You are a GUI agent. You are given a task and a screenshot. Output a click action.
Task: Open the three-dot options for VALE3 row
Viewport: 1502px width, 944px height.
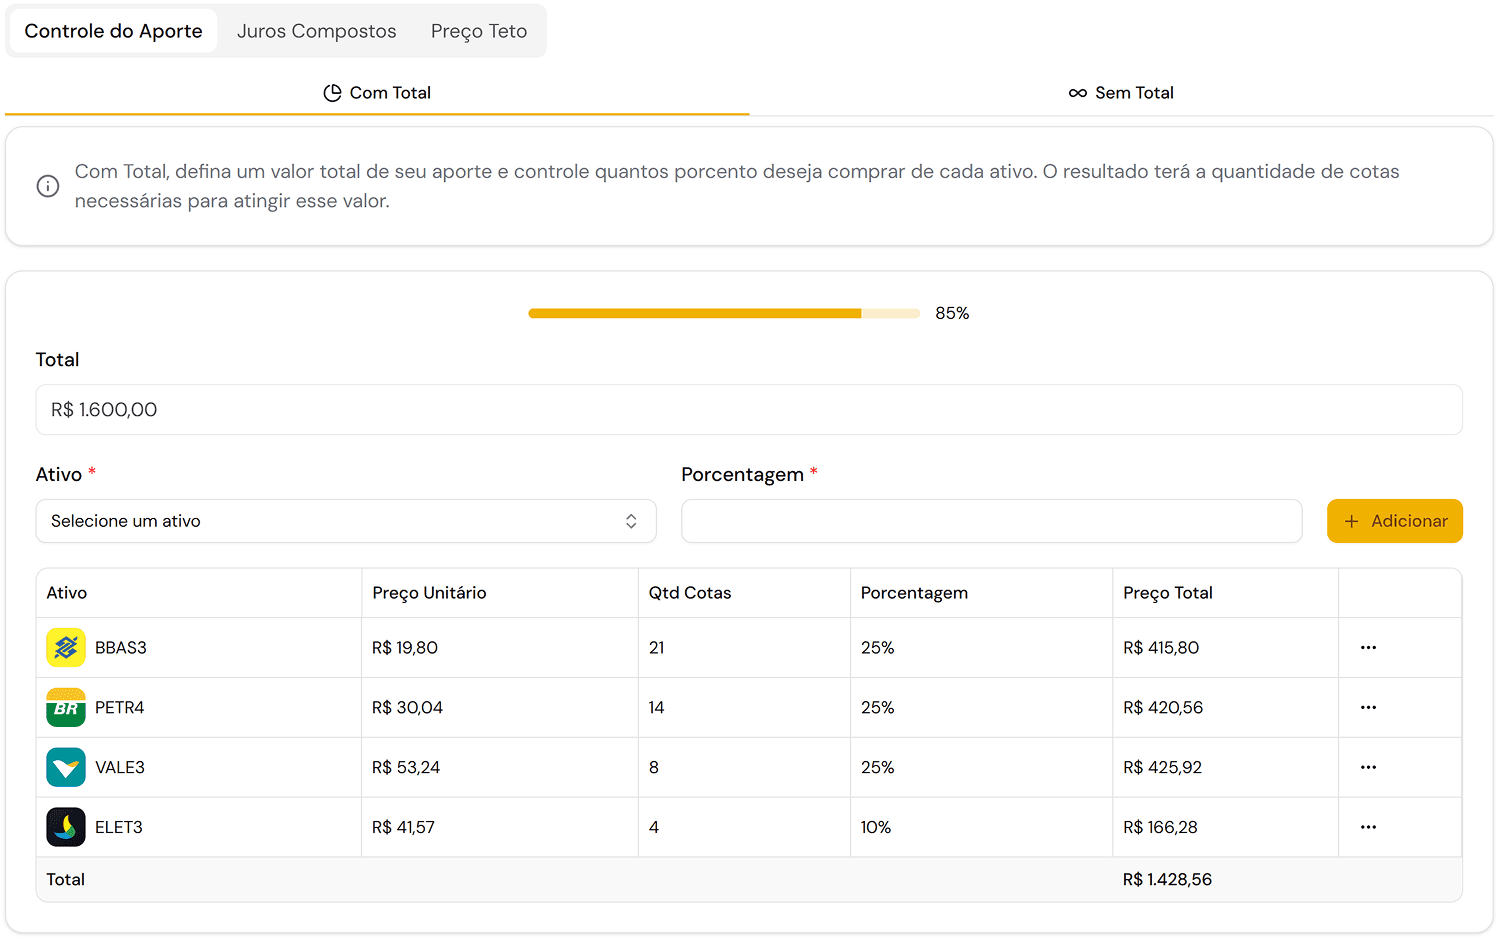click(1368, 768)
